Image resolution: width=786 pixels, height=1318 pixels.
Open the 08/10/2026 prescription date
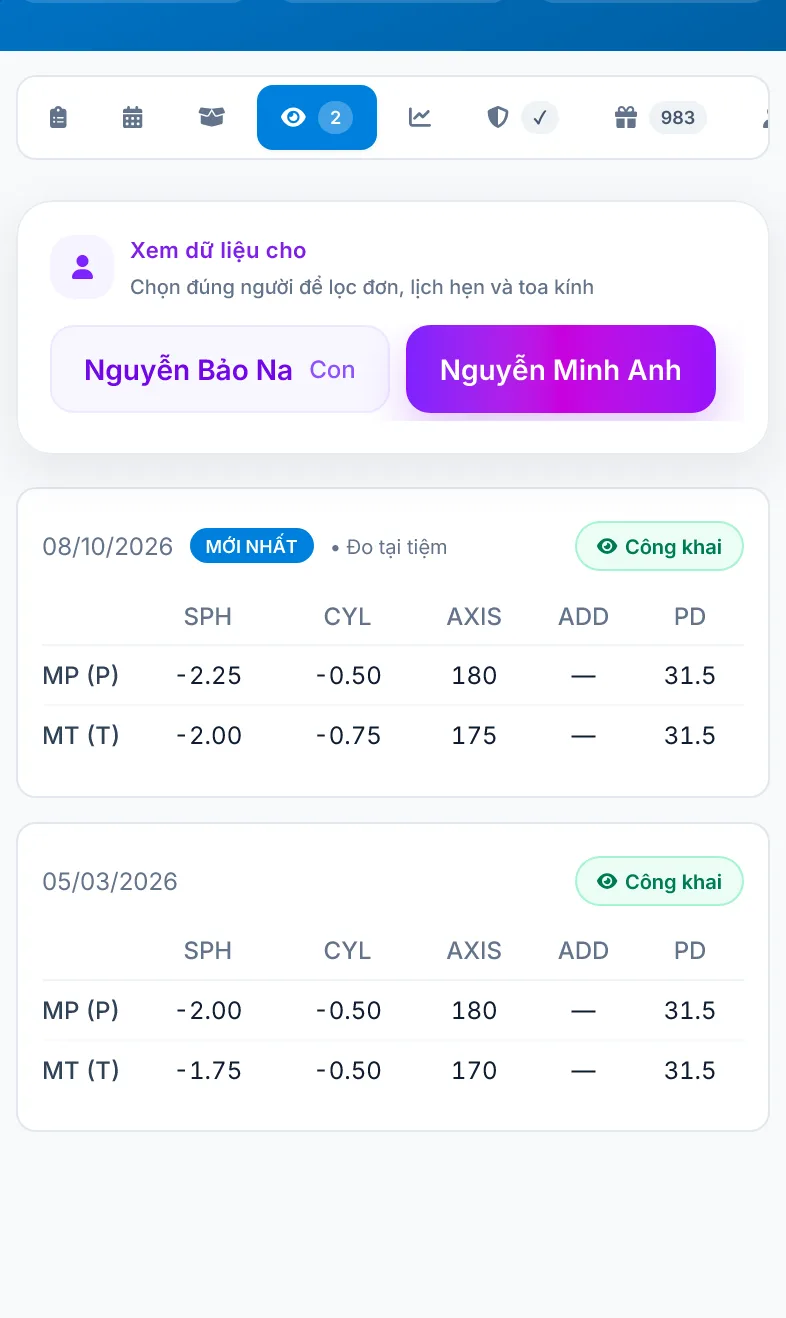pyautogui.click(x=108, y=547)
